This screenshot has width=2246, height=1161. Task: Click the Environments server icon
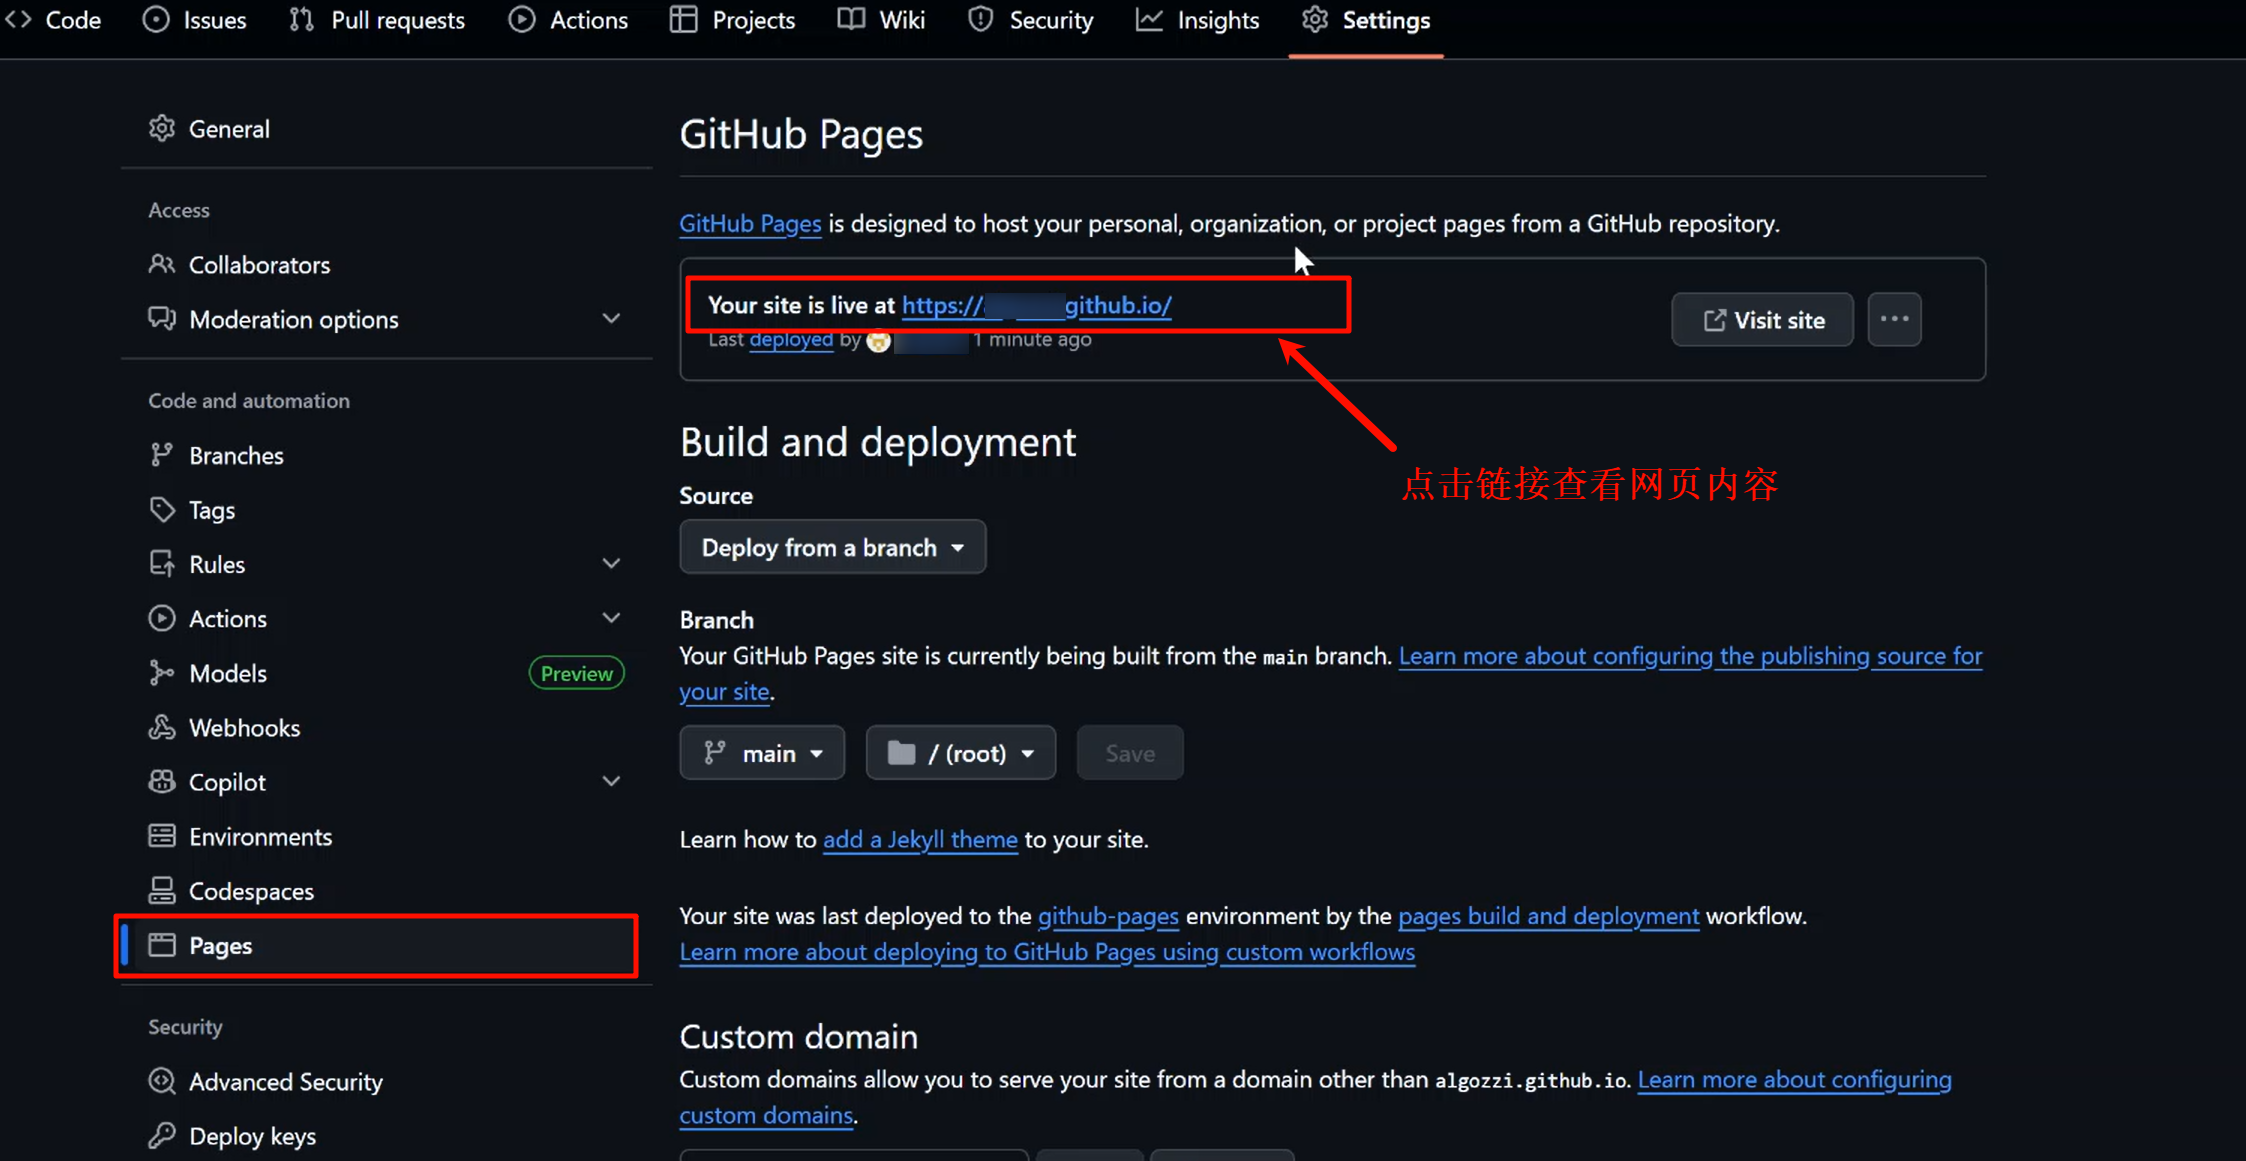tap(162, 836)
